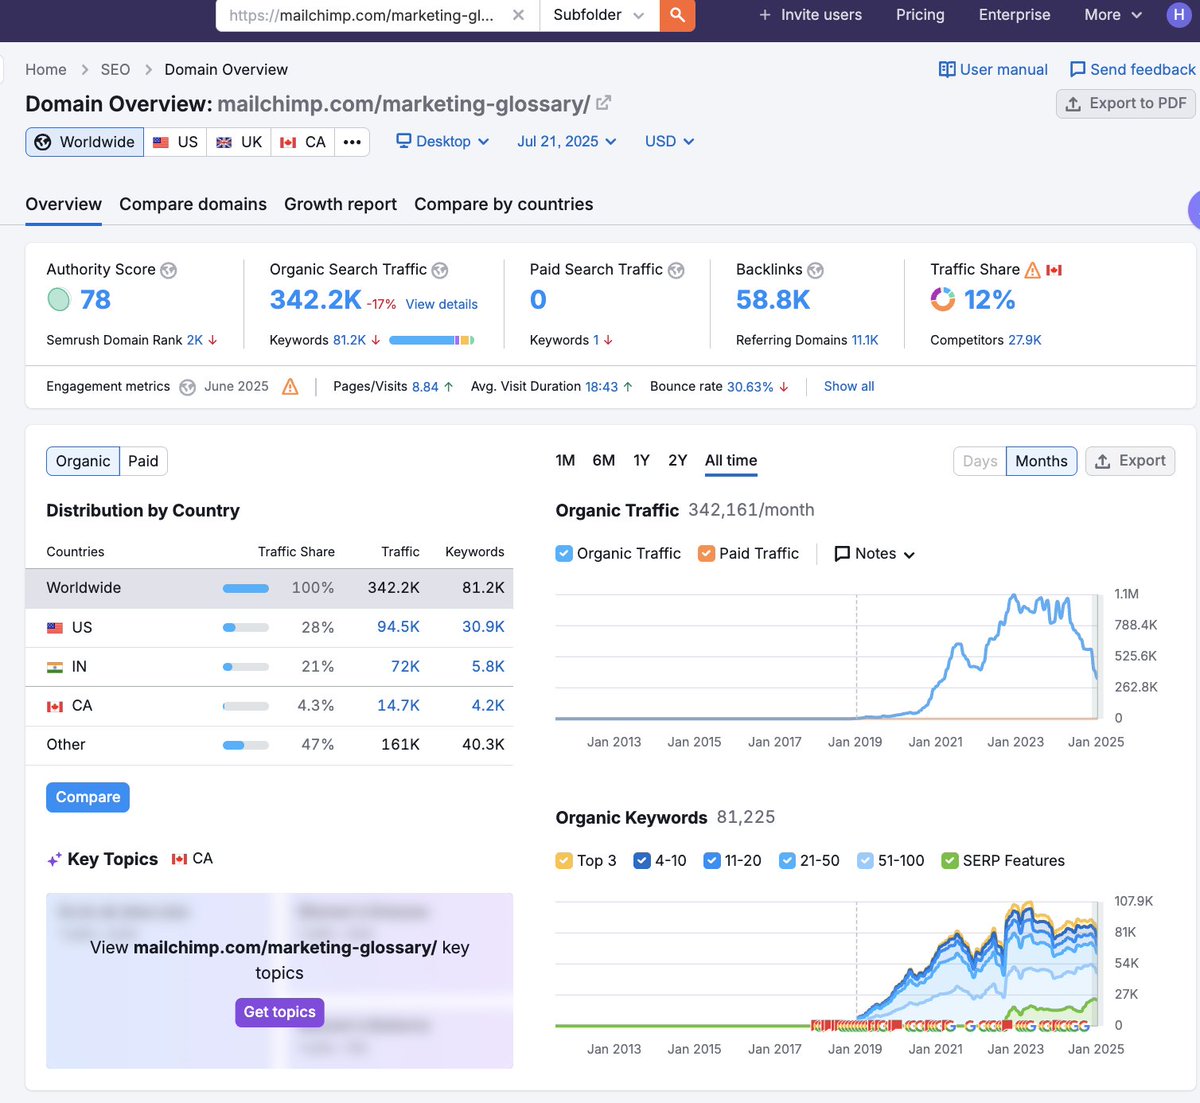Click the warning icon beside June 2025
The width and height of the screenshot is (1200, 1103).
(x=290, y=386)
